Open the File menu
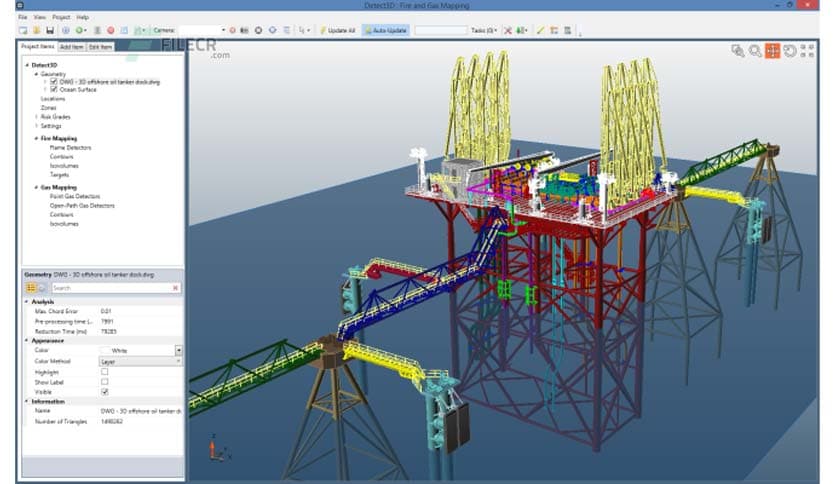This screenshot has width=836, height=484. [x=23, y=17]
